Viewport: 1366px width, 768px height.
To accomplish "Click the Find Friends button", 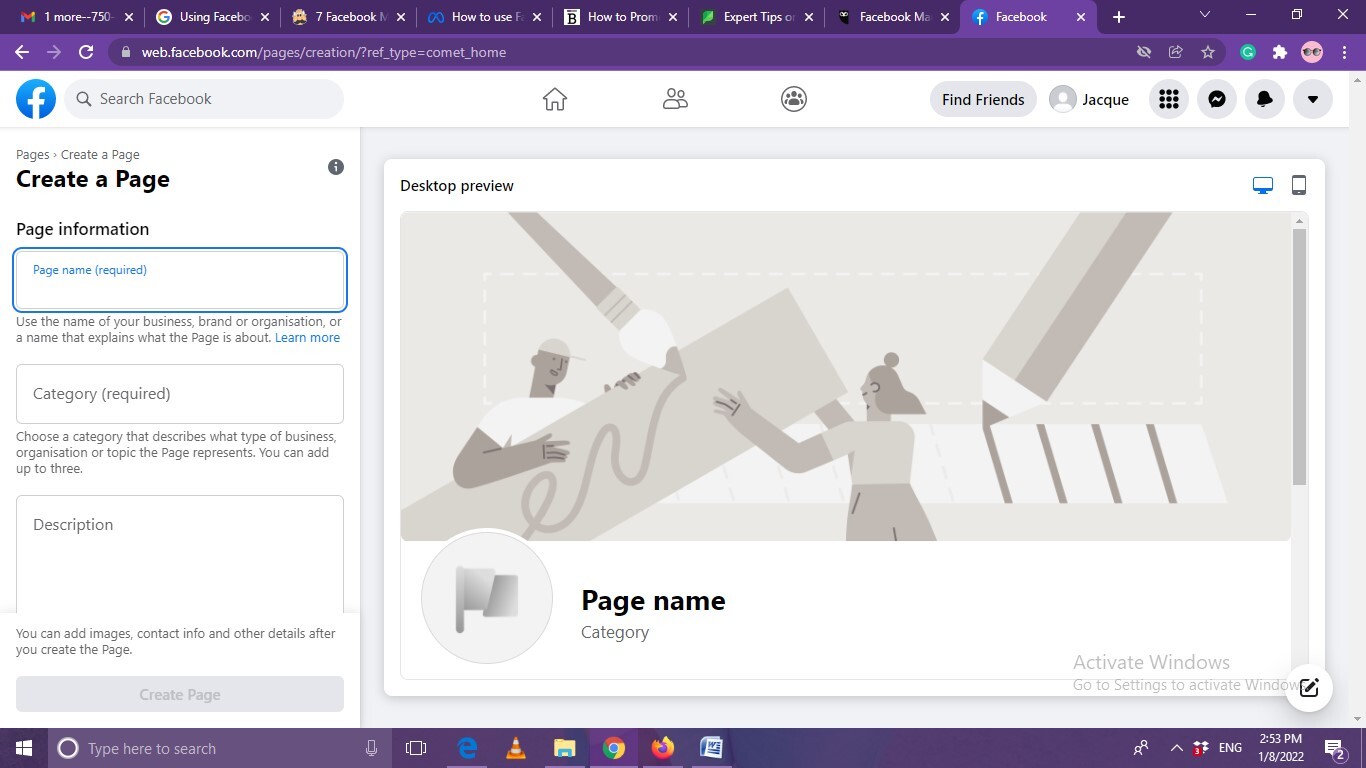I will (x=982, y=99).
